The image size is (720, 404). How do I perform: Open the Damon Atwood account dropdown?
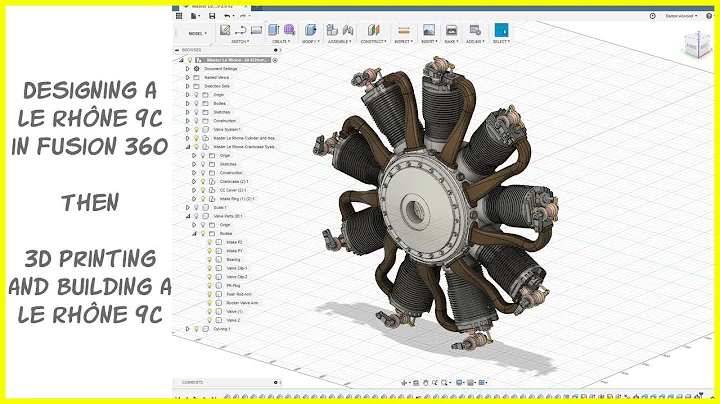tap(681, 16)
